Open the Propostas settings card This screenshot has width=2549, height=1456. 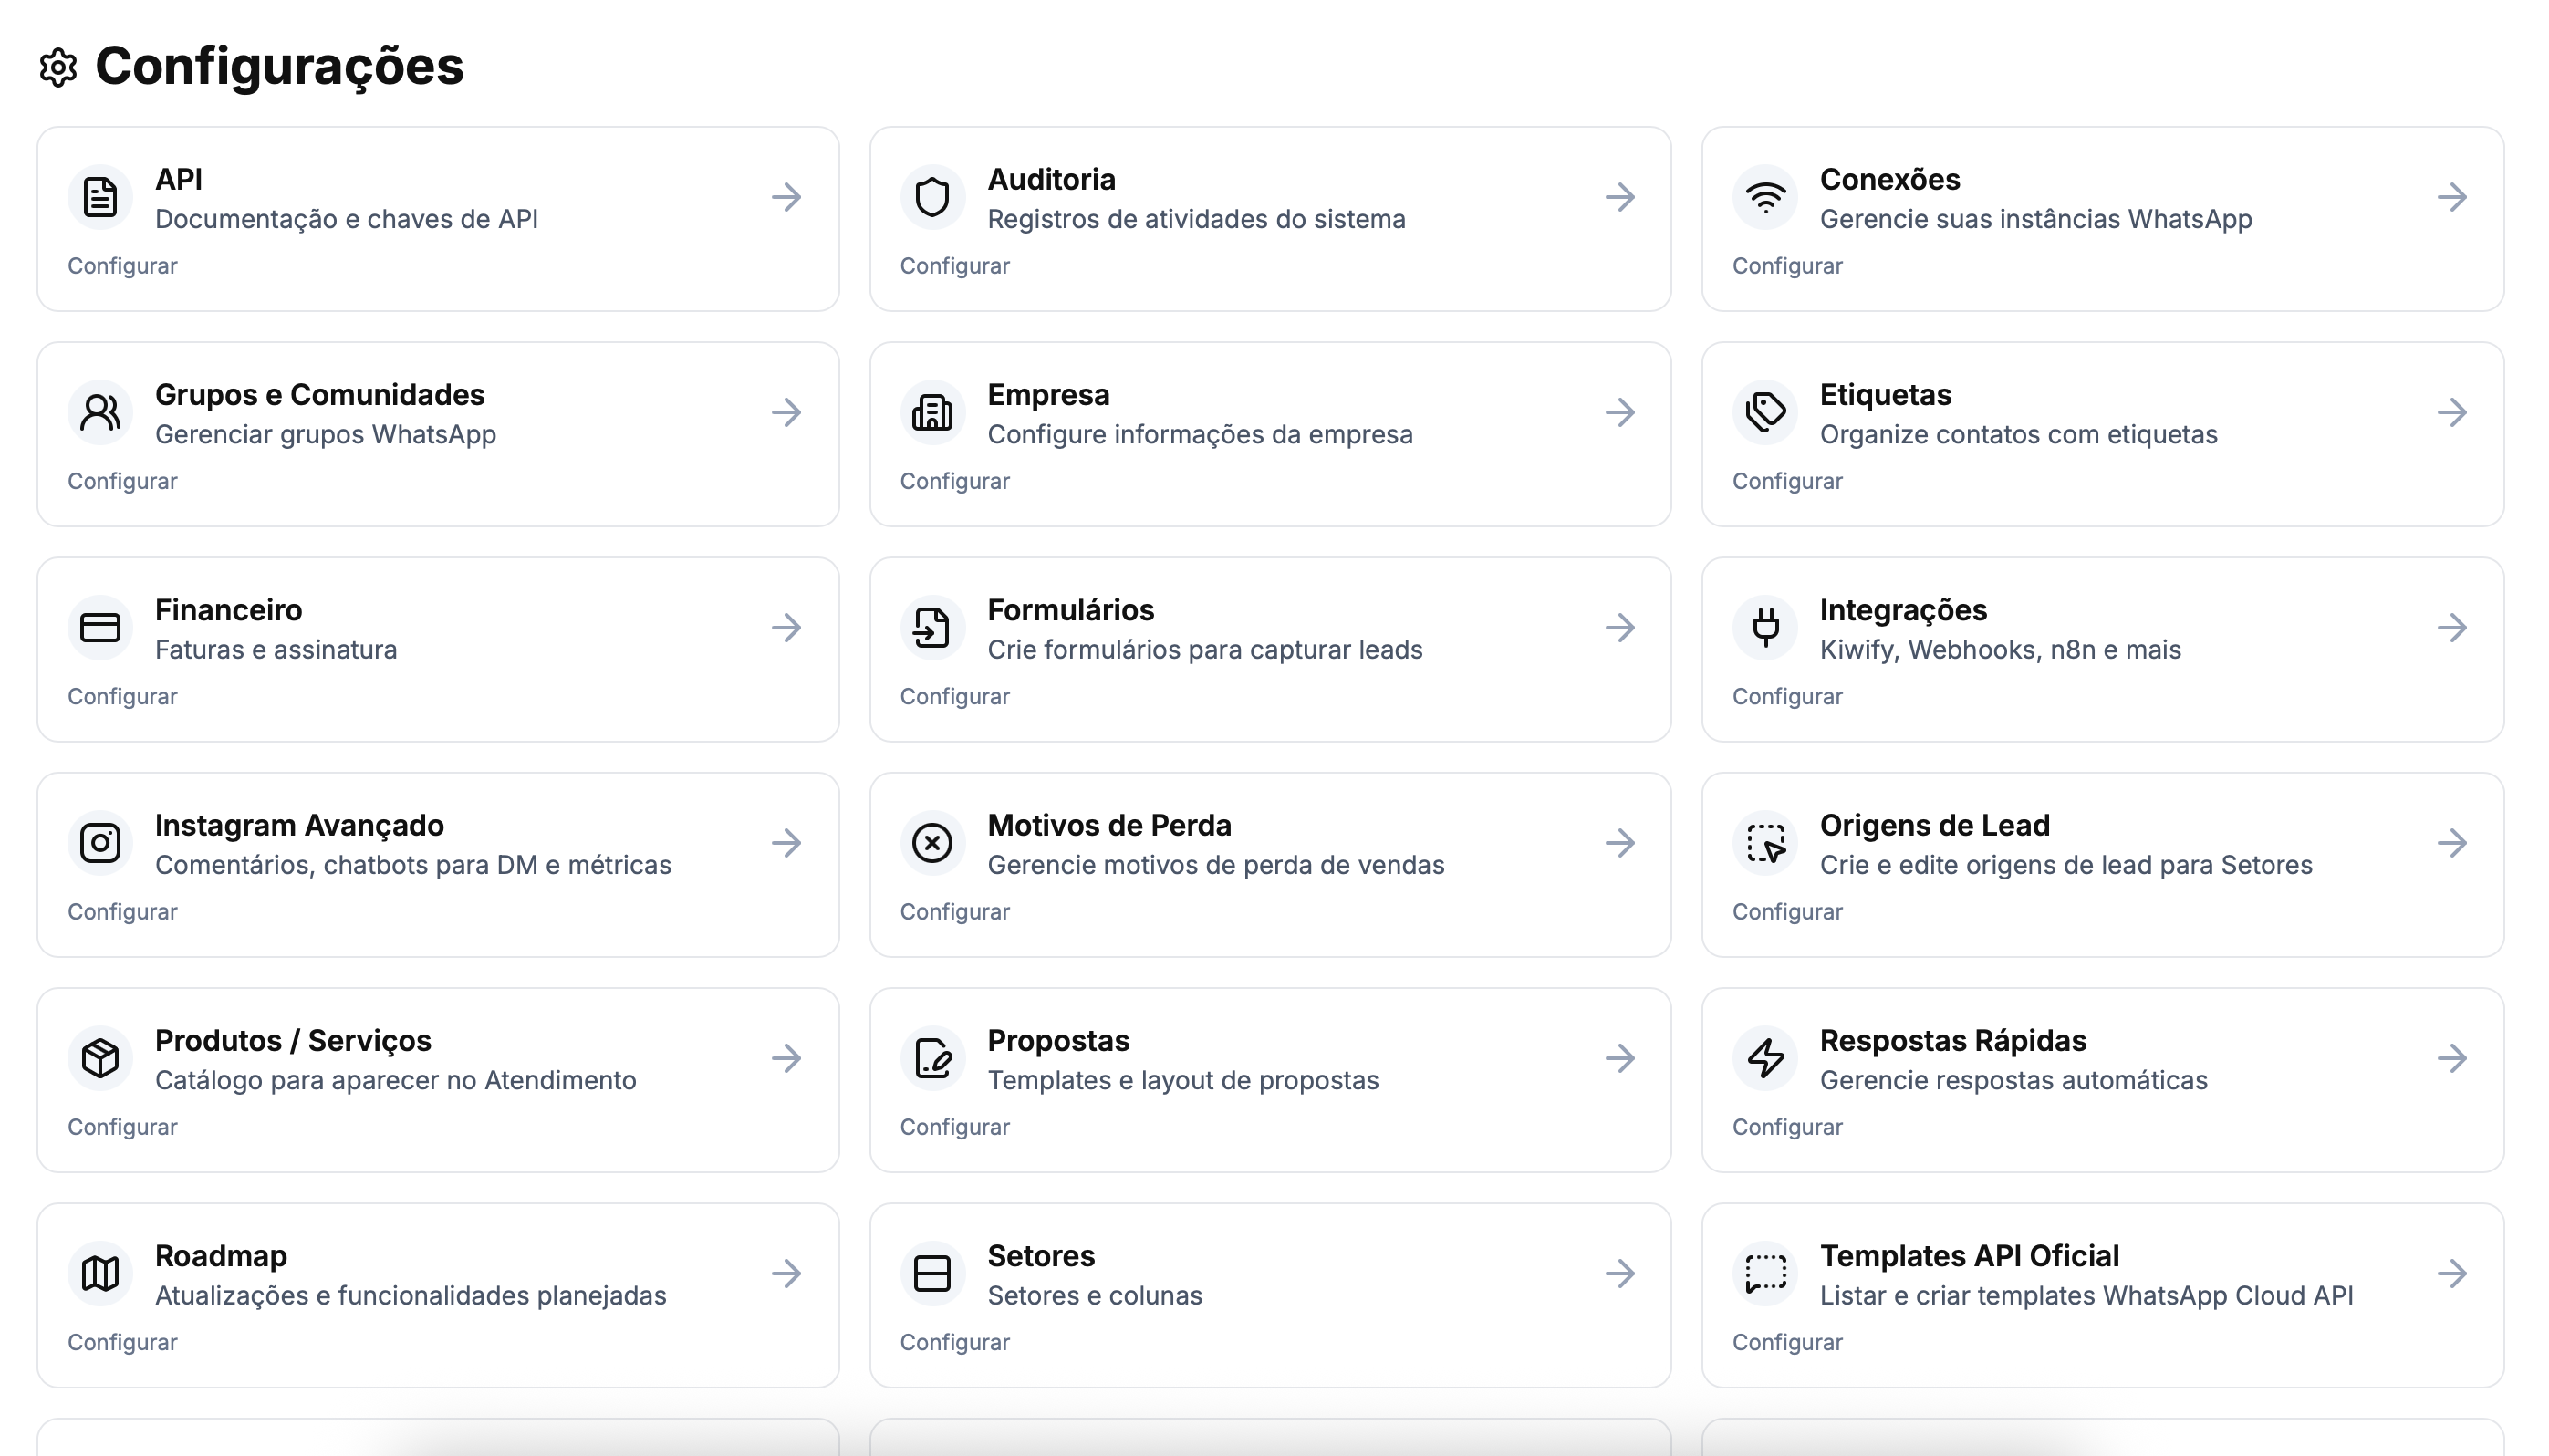[x=1270, y=1080]
